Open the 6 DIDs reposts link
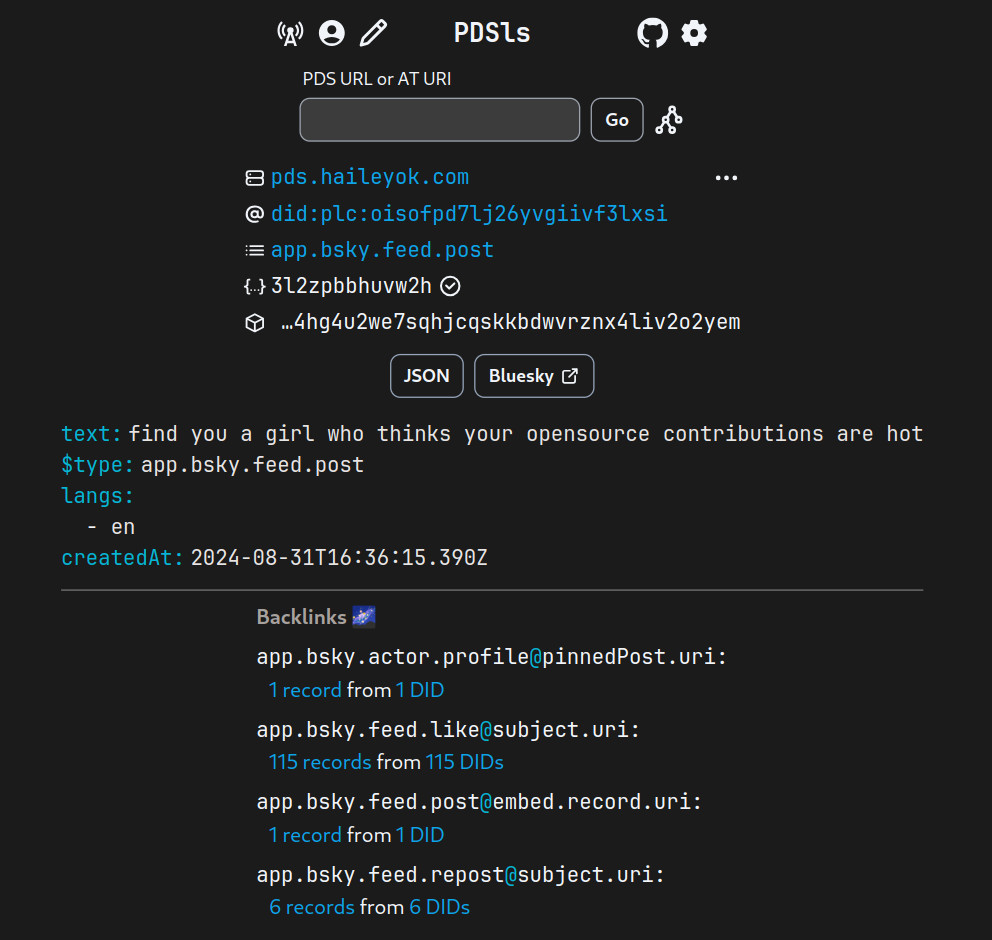Screen dimensions: 992x940 point(440,907)
